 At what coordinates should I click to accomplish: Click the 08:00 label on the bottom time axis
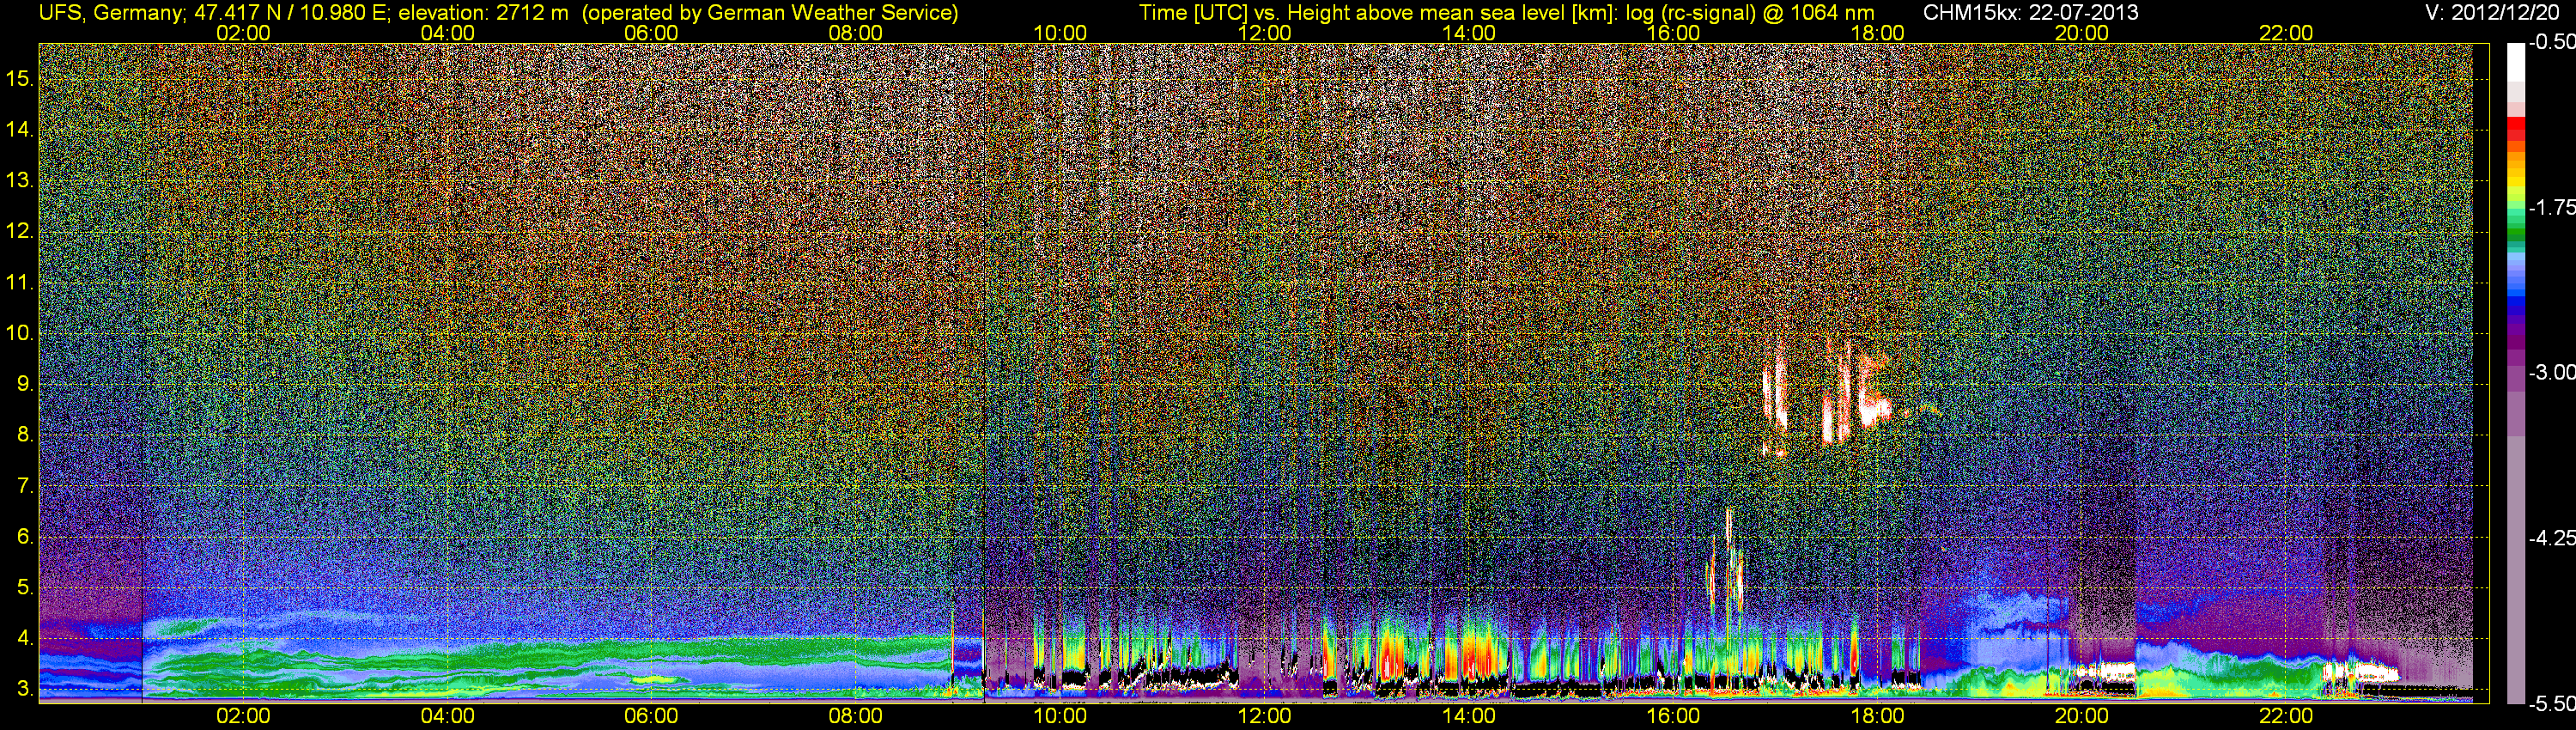[x=856, y=716]
